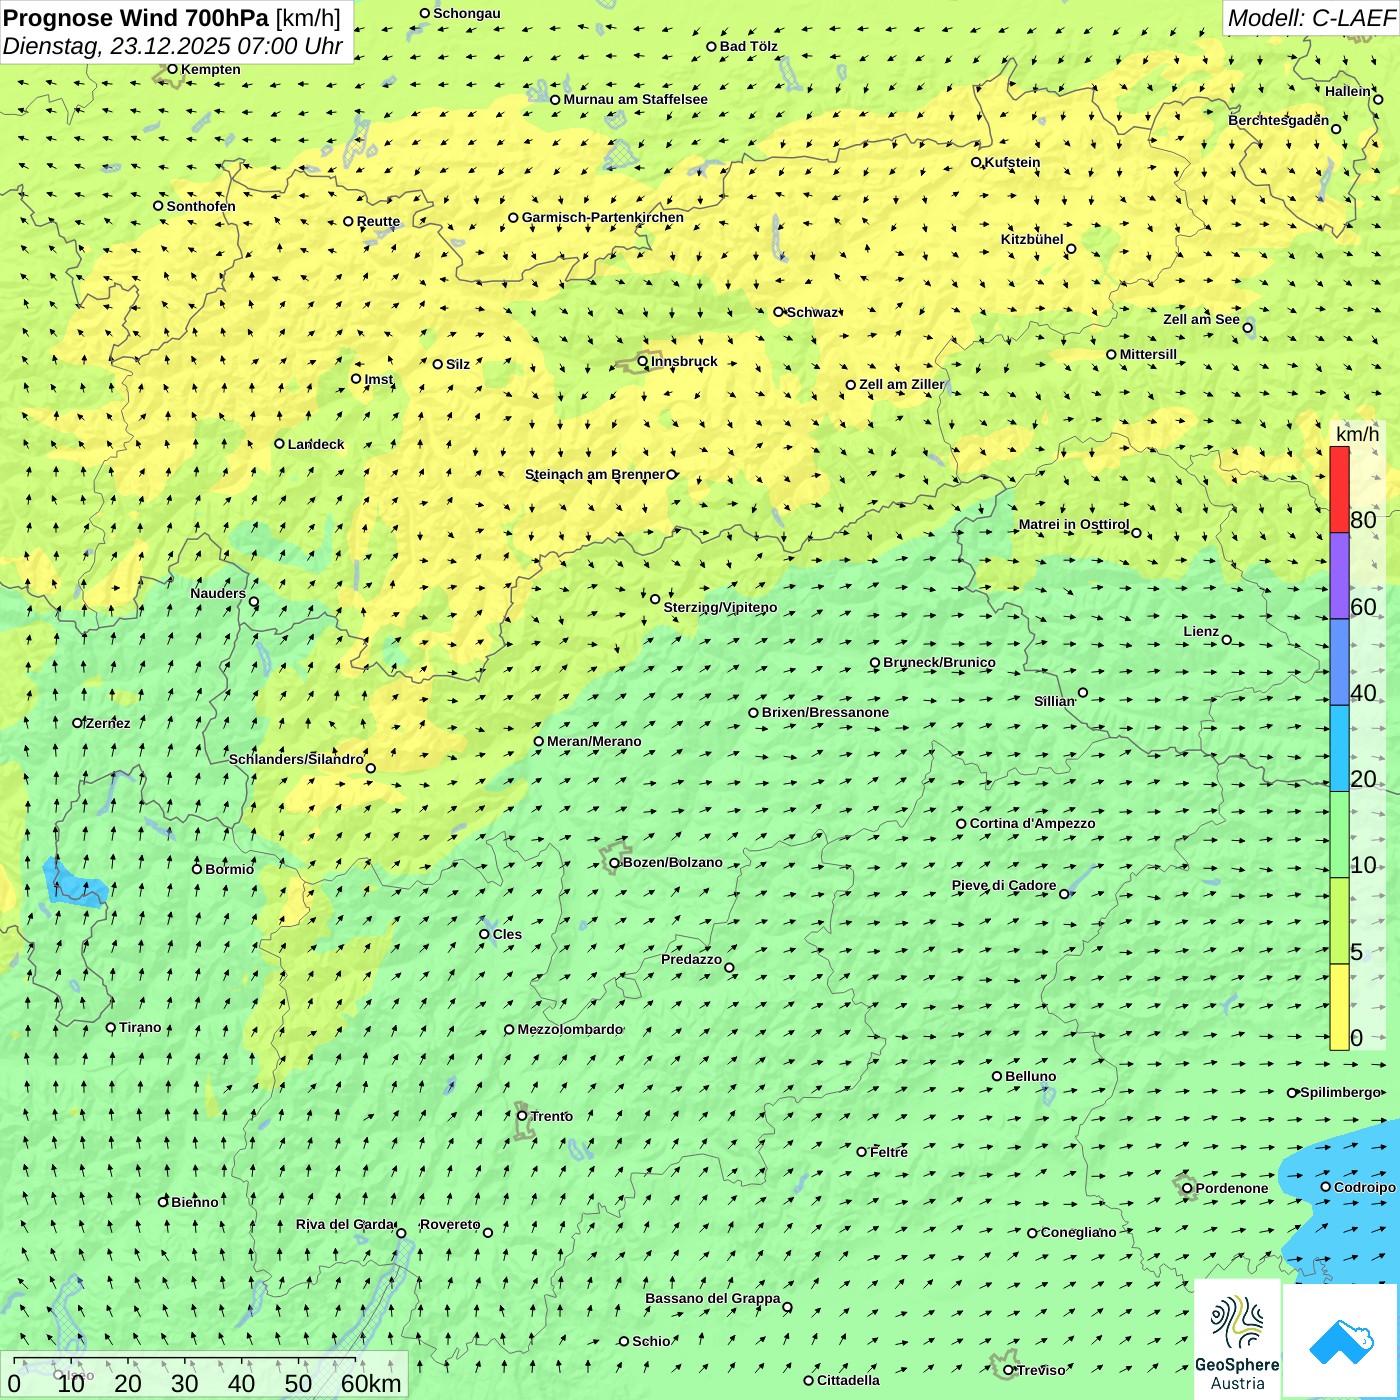The image size is (1400, 1400).
Task: Click the 'Sonthofen' label
Action: (201, 207)
